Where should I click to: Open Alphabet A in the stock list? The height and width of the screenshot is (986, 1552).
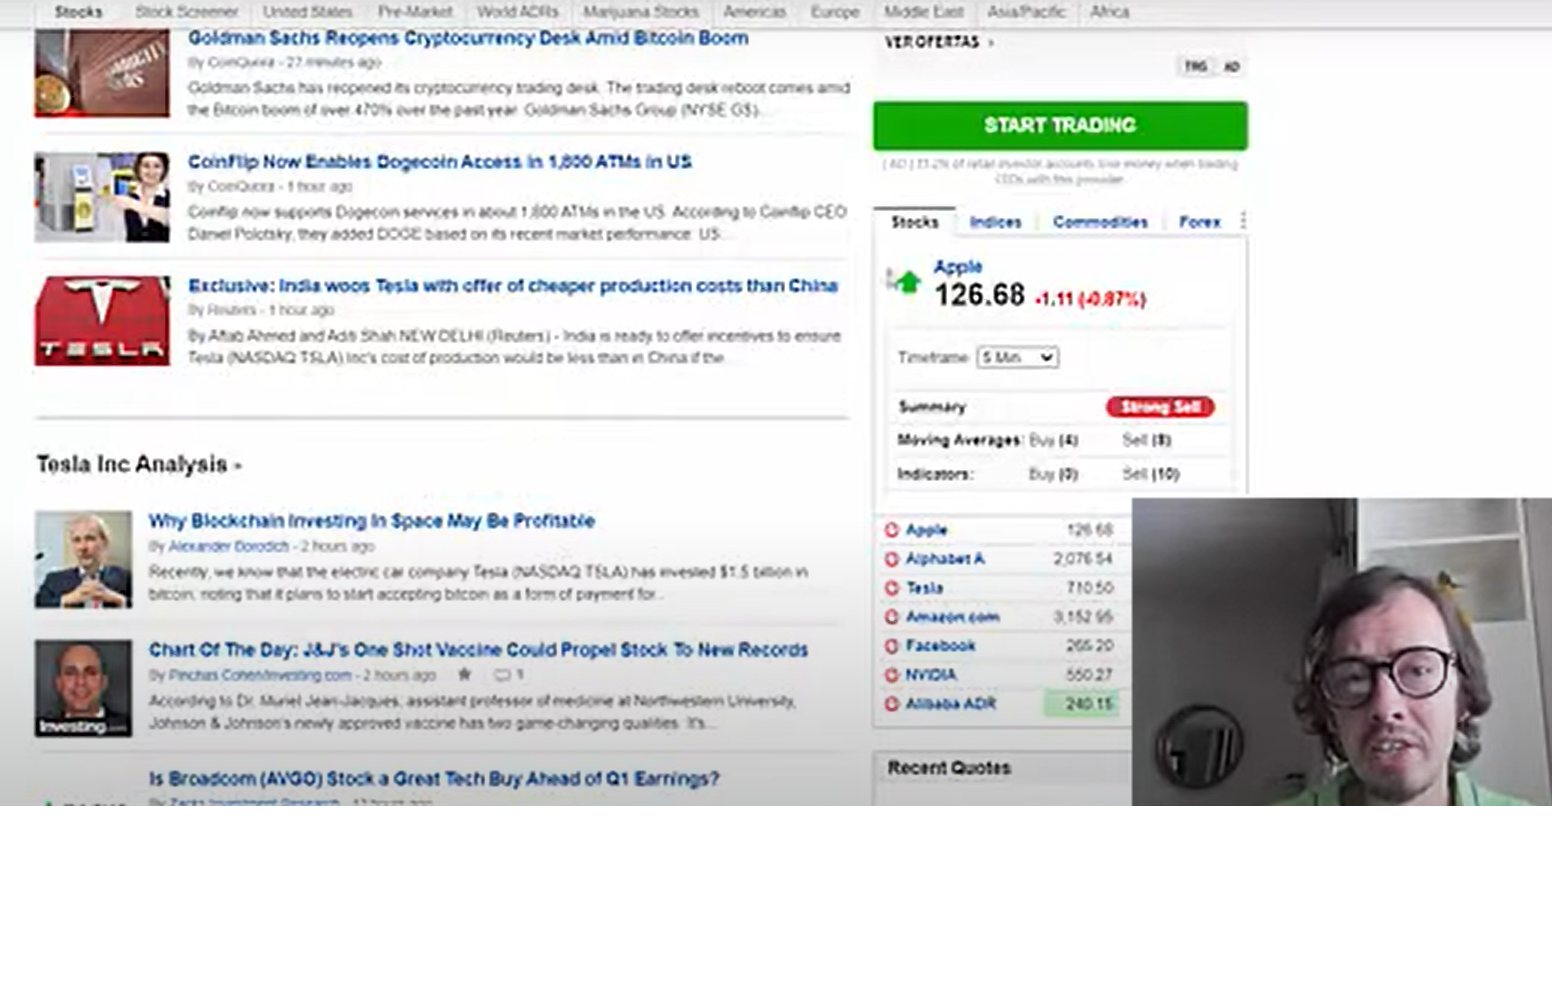pos(945,559)
